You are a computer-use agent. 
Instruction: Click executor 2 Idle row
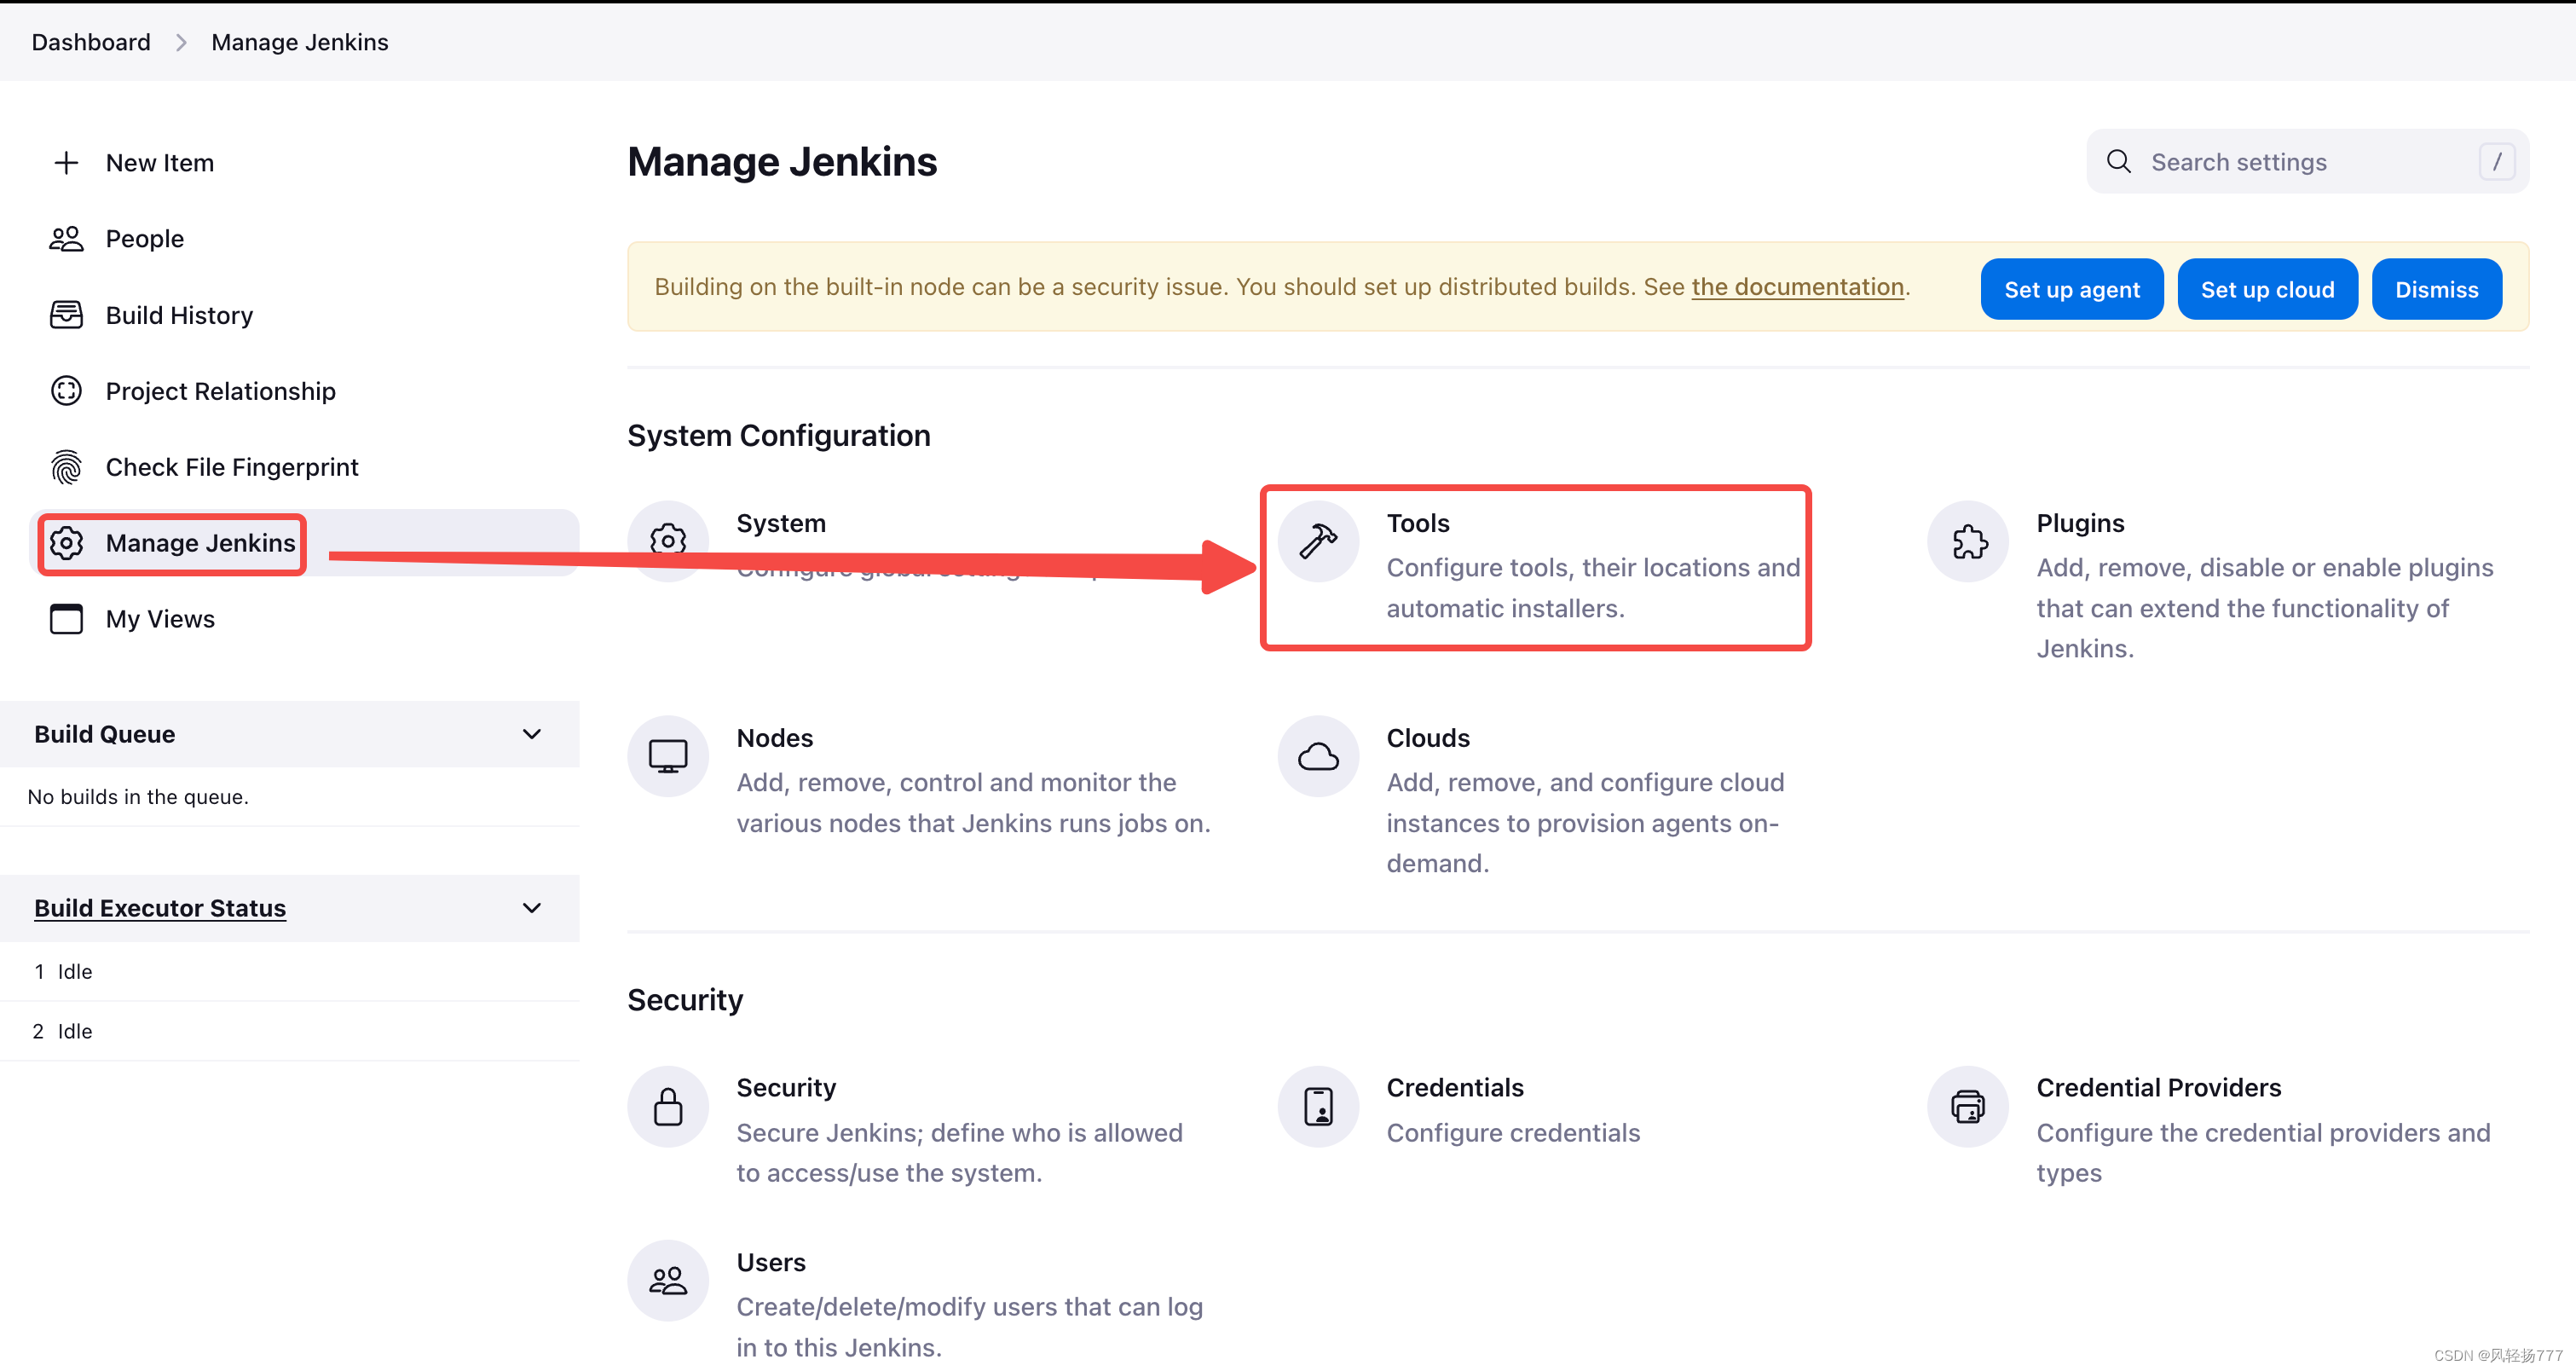coord(290,1031)
